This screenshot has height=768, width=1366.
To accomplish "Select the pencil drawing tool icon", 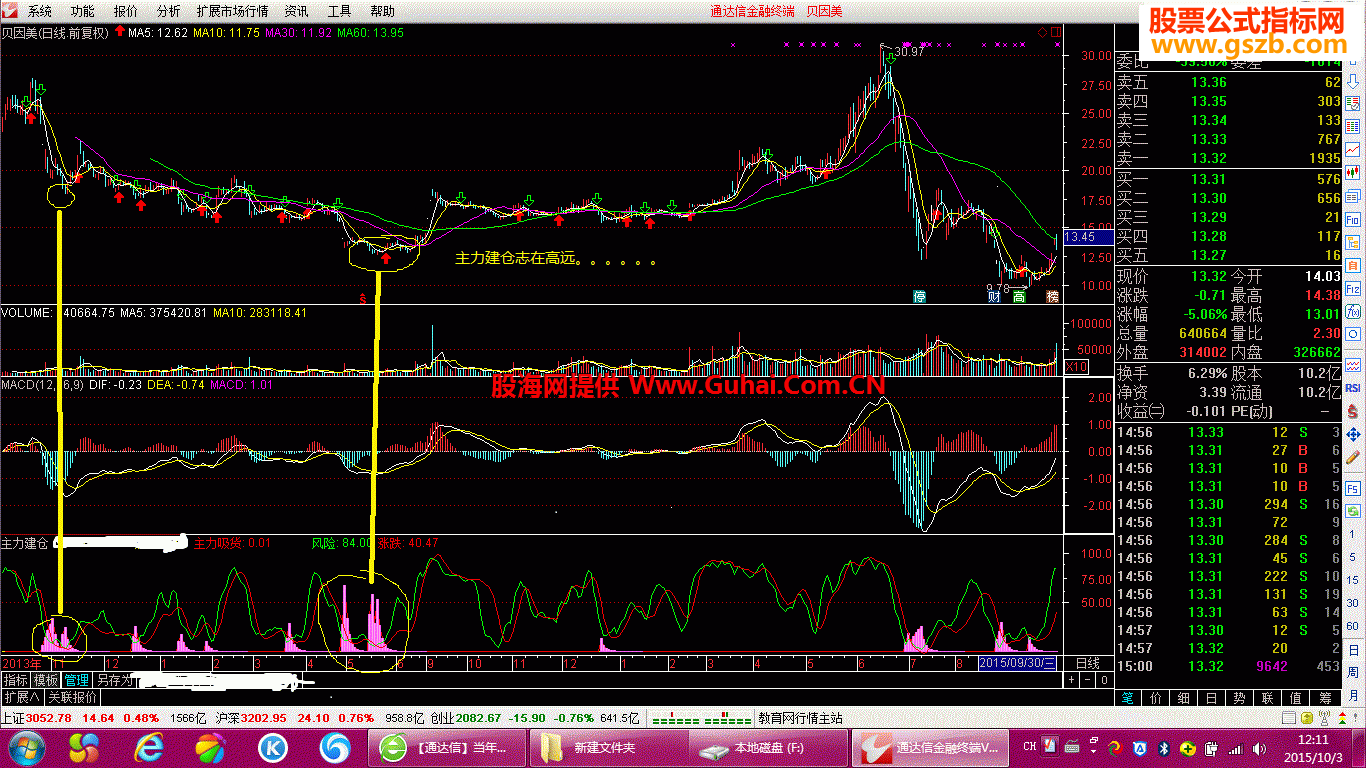I will [x=1352, y=459].
